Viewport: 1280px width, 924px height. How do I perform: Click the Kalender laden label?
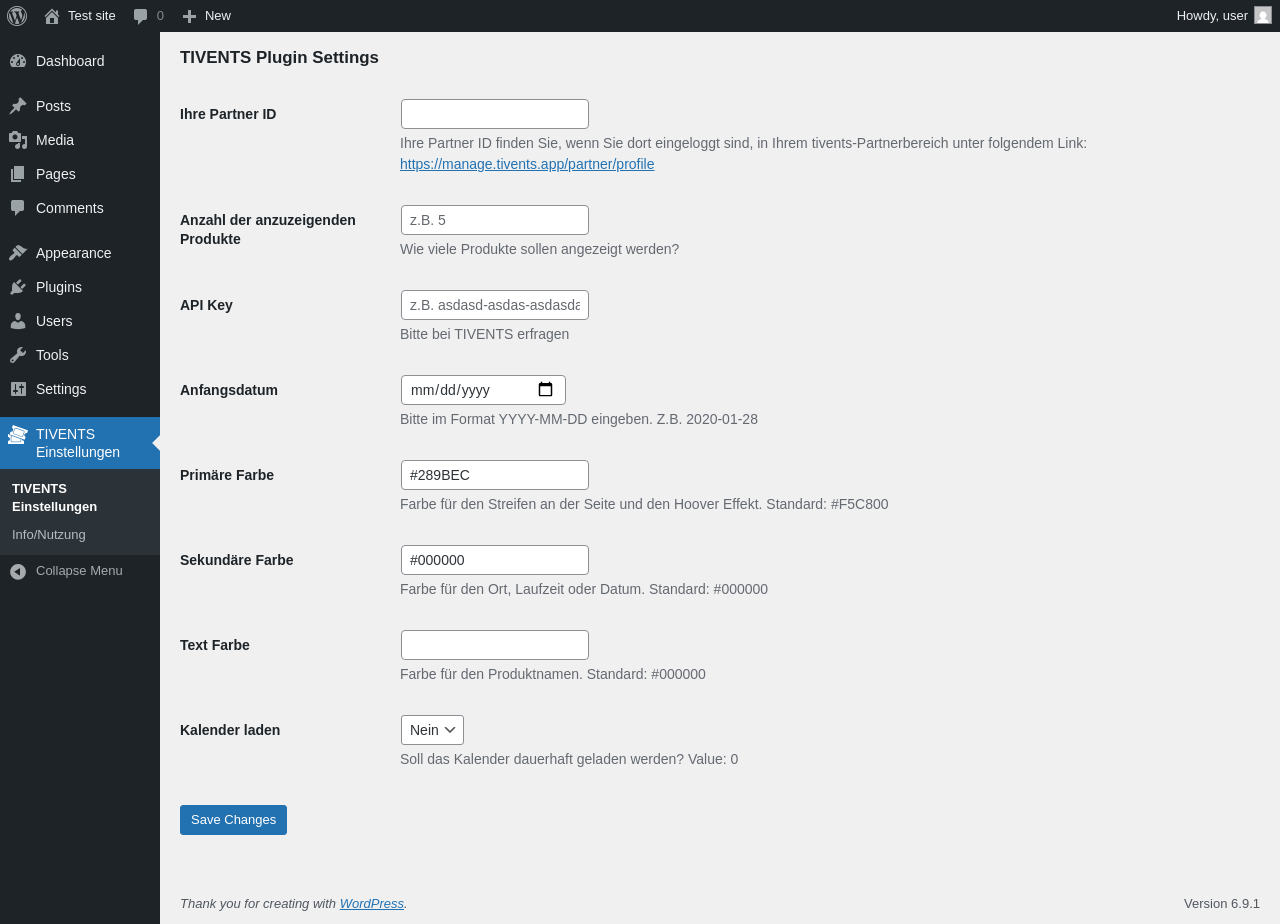coord(230,730)
